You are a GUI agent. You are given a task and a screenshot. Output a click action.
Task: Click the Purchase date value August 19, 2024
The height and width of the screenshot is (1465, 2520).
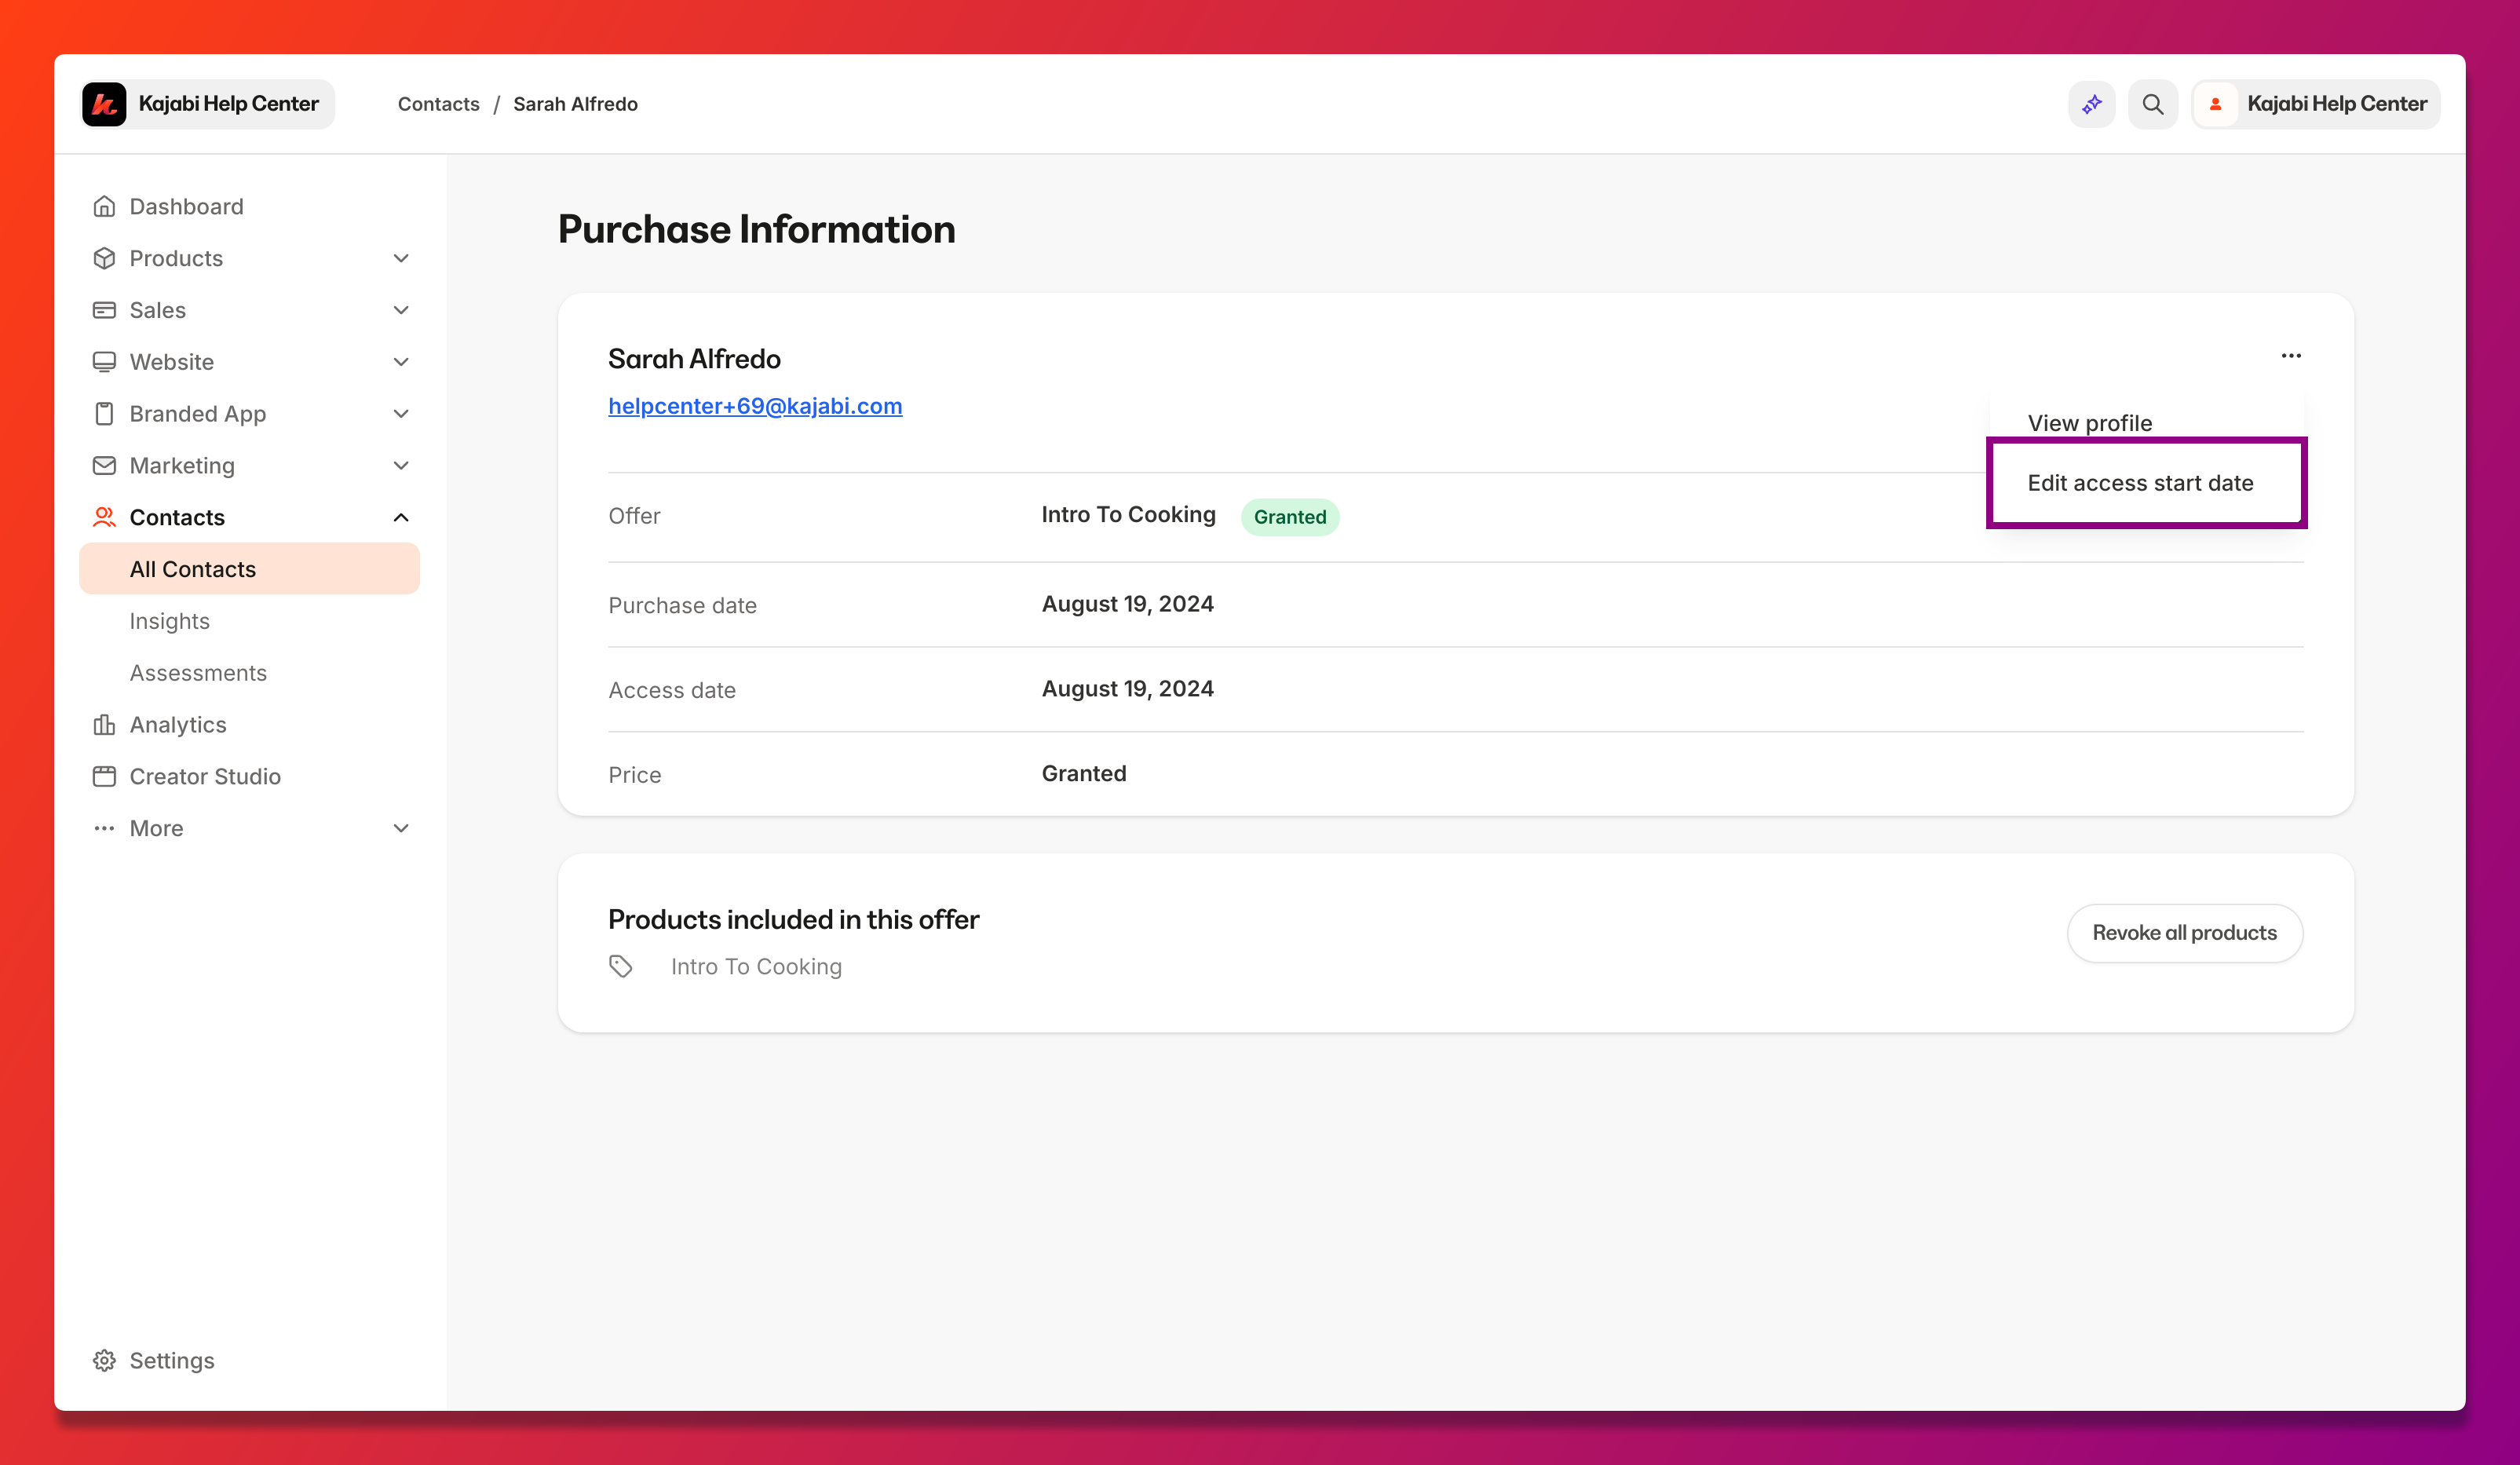[1127, 604]
